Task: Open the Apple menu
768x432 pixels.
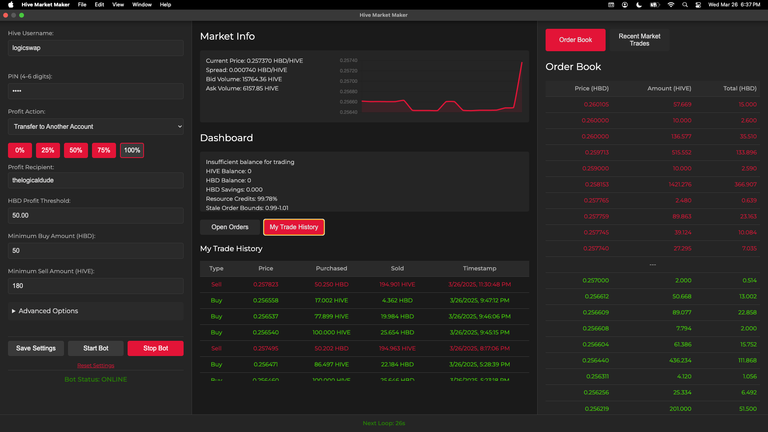Action: (11, 4)
